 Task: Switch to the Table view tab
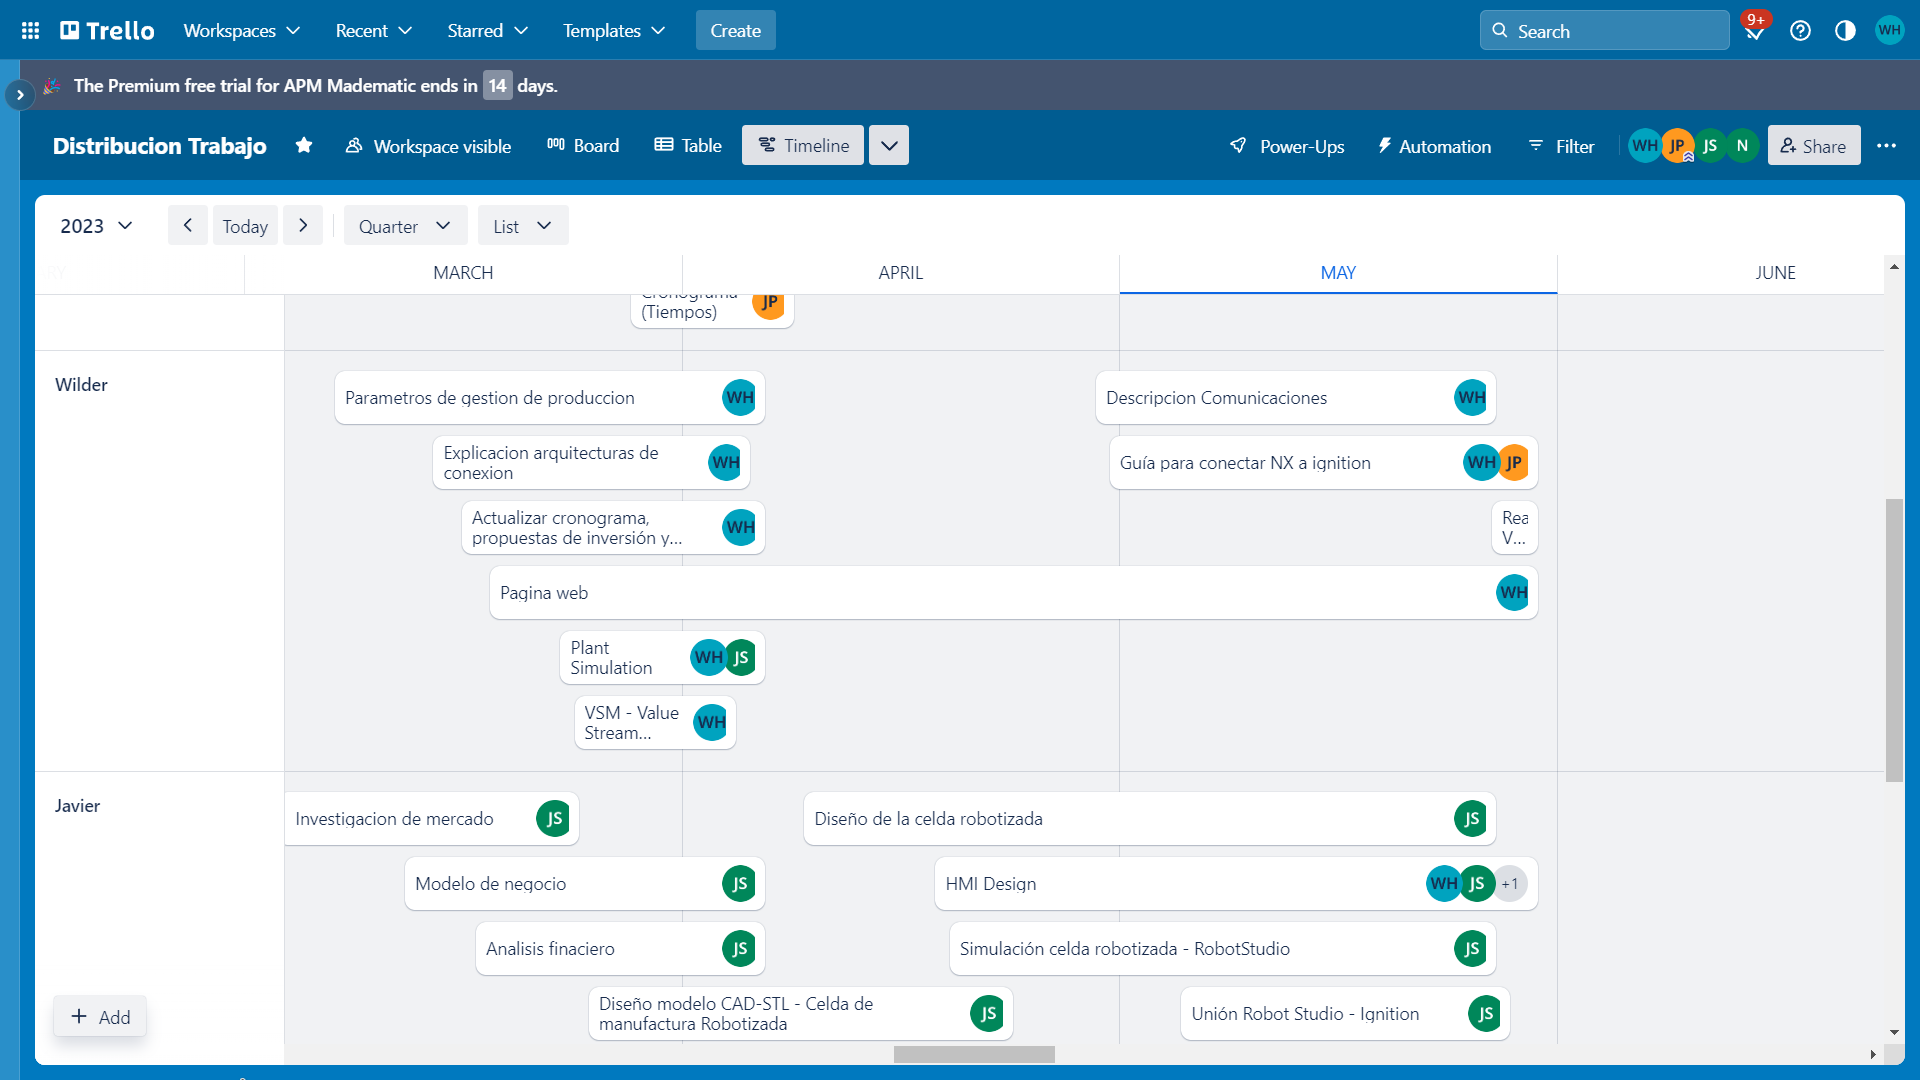click(688, 146)
